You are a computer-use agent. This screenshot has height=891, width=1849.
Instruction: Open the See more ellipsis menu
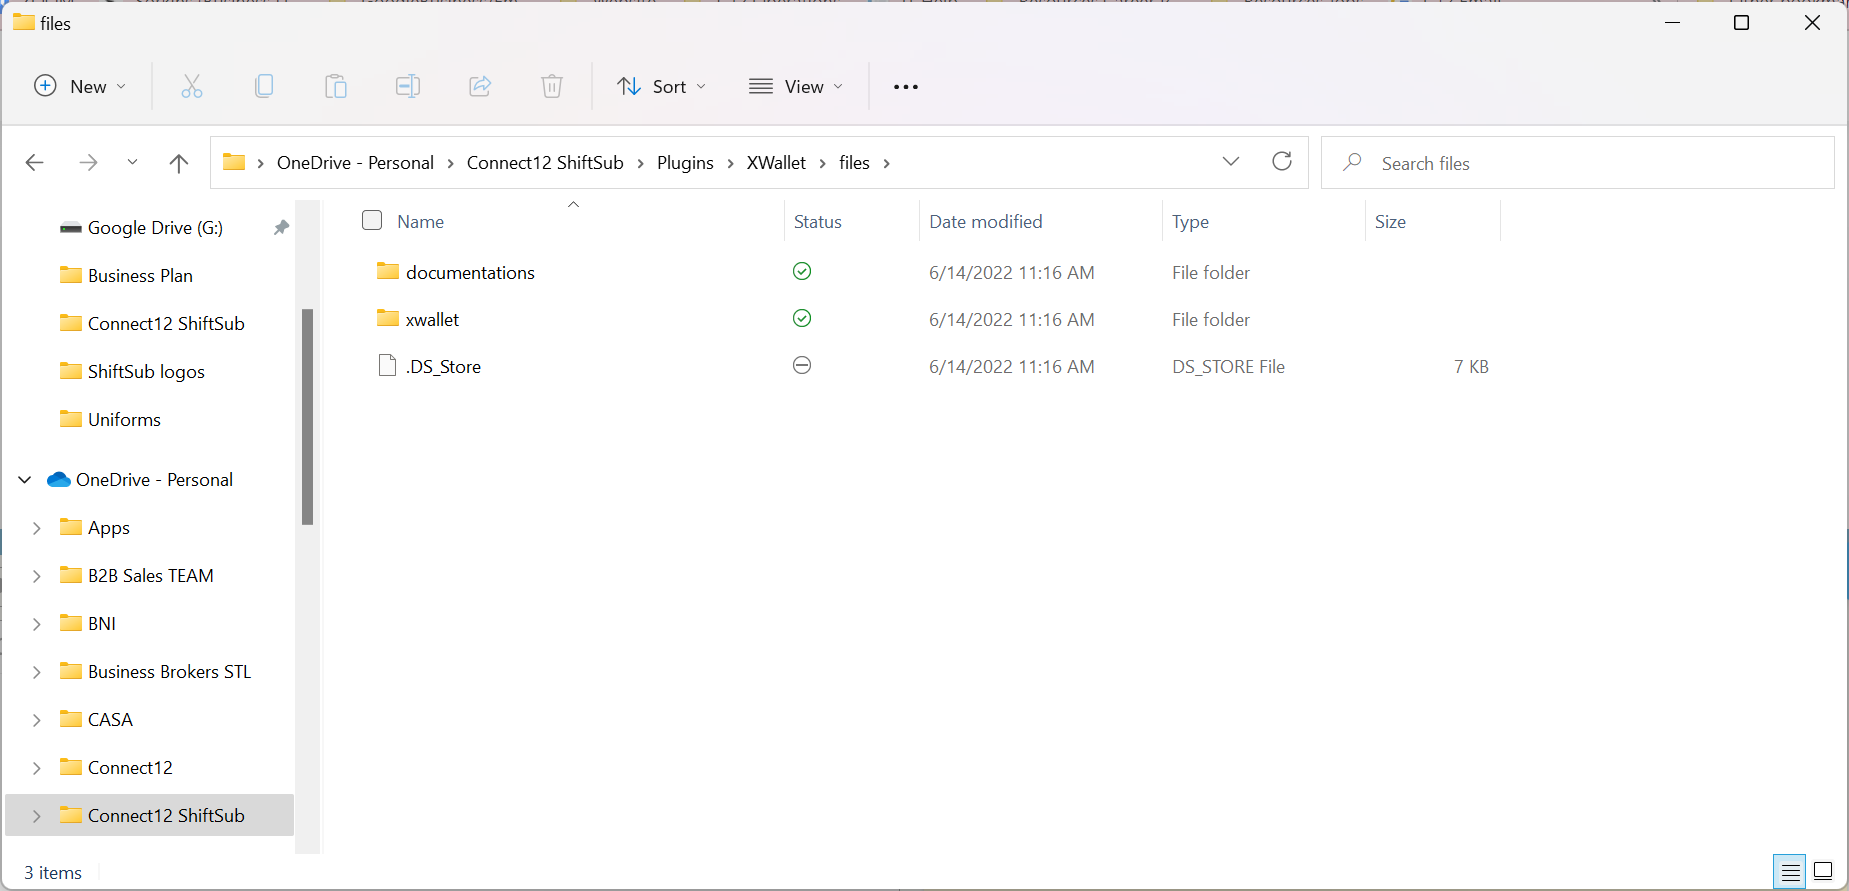[x=906, y=87]
